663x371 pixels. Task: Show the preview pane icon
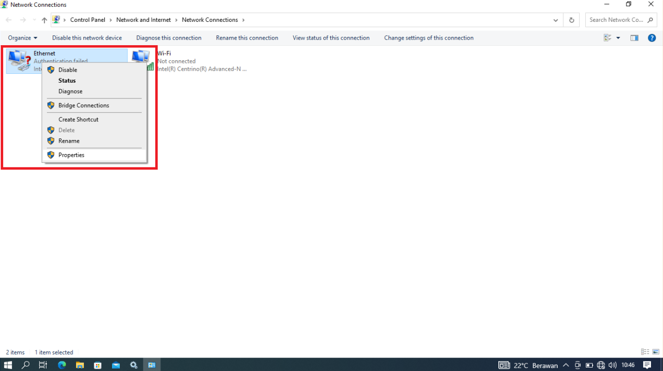634,38
